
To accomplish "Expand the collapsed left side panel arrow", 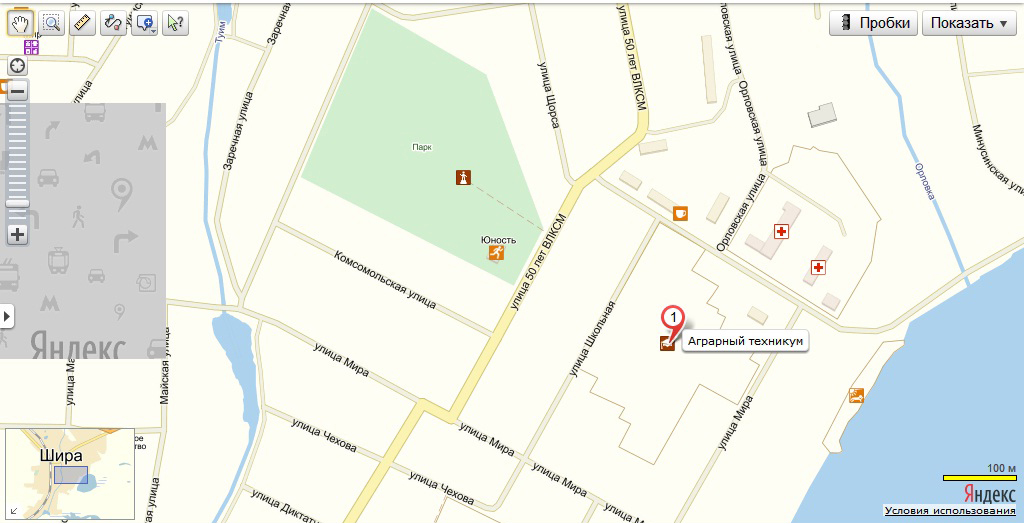I will (7, 316).
